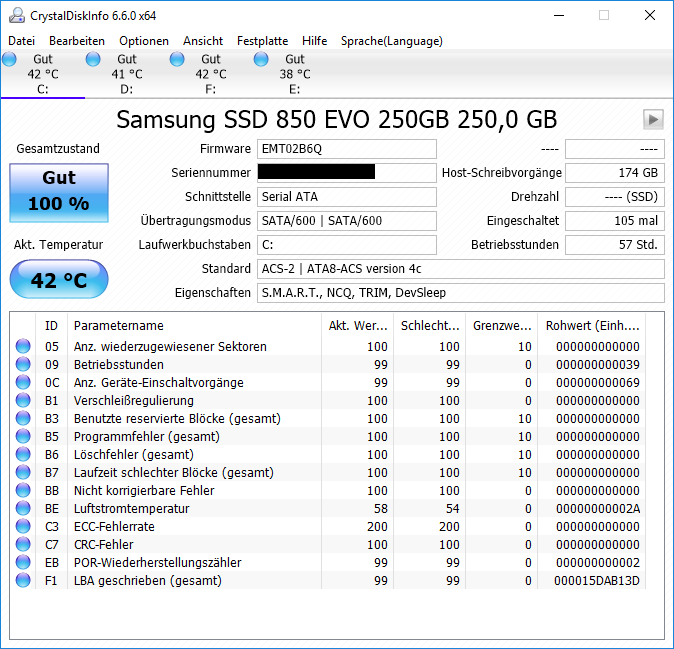This screenshot has width=674, height=649.
Task: Click the ID column header
Action: point(51,326)
